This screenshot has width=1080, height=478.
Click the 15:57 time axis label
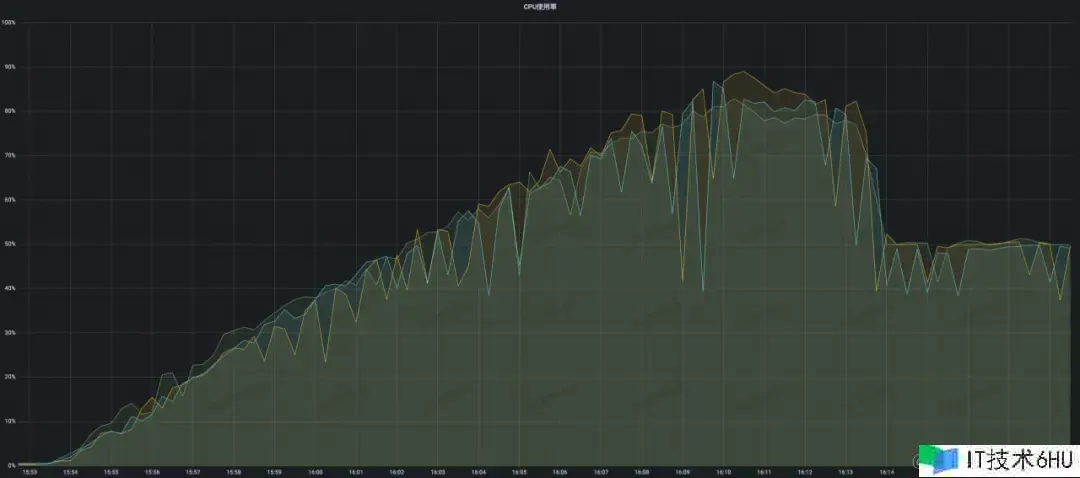tap(193, 472)
